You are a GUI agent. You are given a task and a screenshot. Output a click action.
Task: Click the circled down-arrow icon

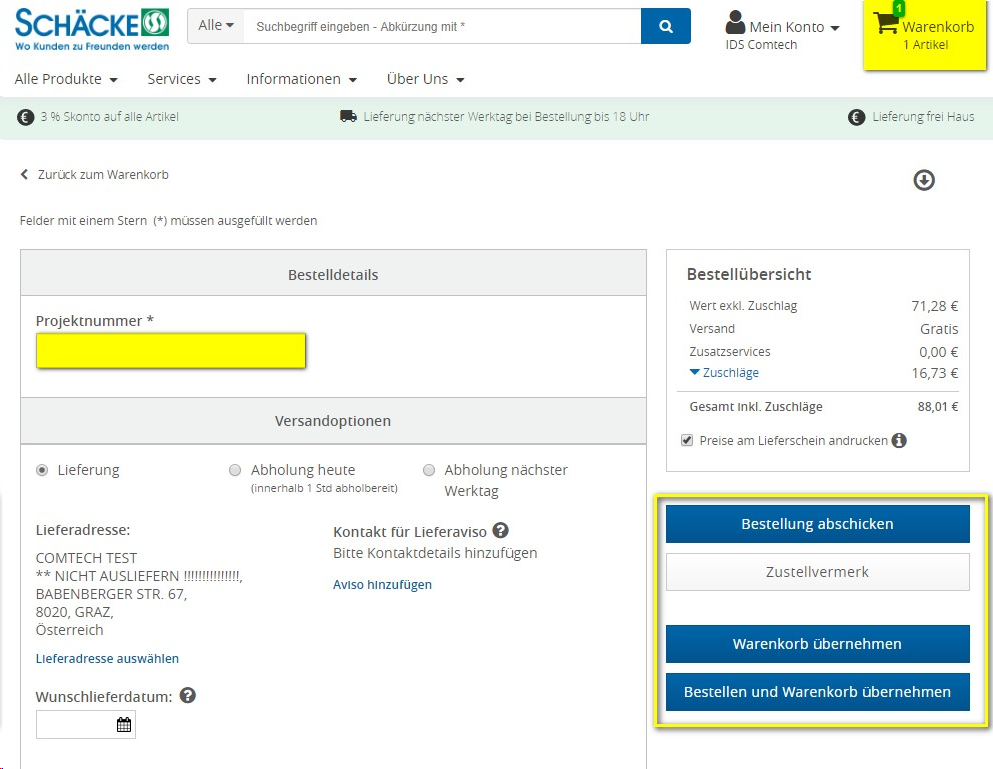click(924, 180)
